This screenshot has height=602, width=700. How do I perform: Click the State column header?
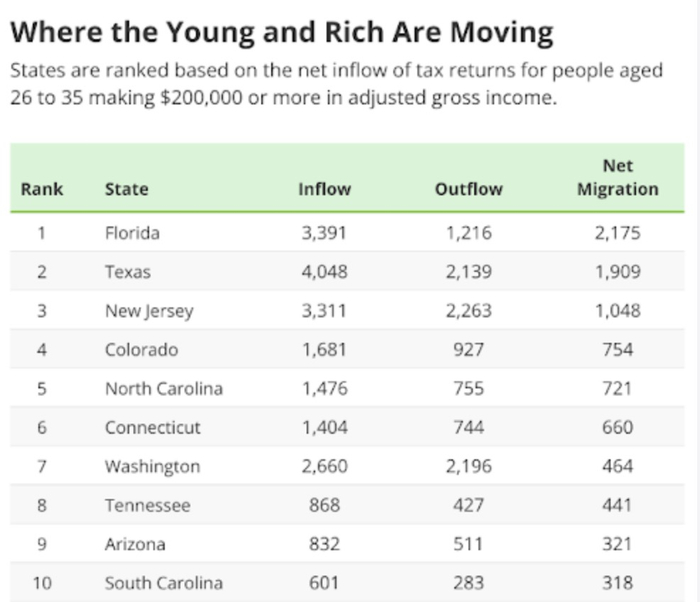126,189
